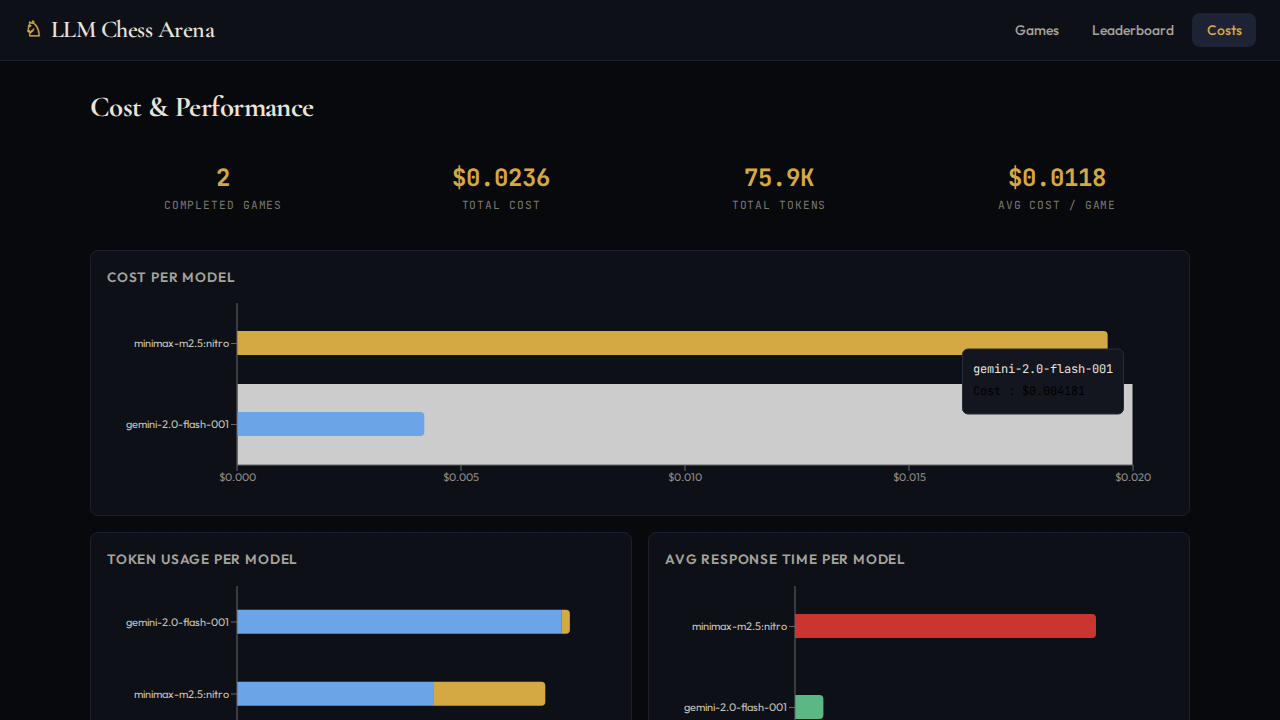This screenshot has width=1280, height=720.
Task: Click the completed games count 2
Action: pyautogui.click(x=223, y=178)
